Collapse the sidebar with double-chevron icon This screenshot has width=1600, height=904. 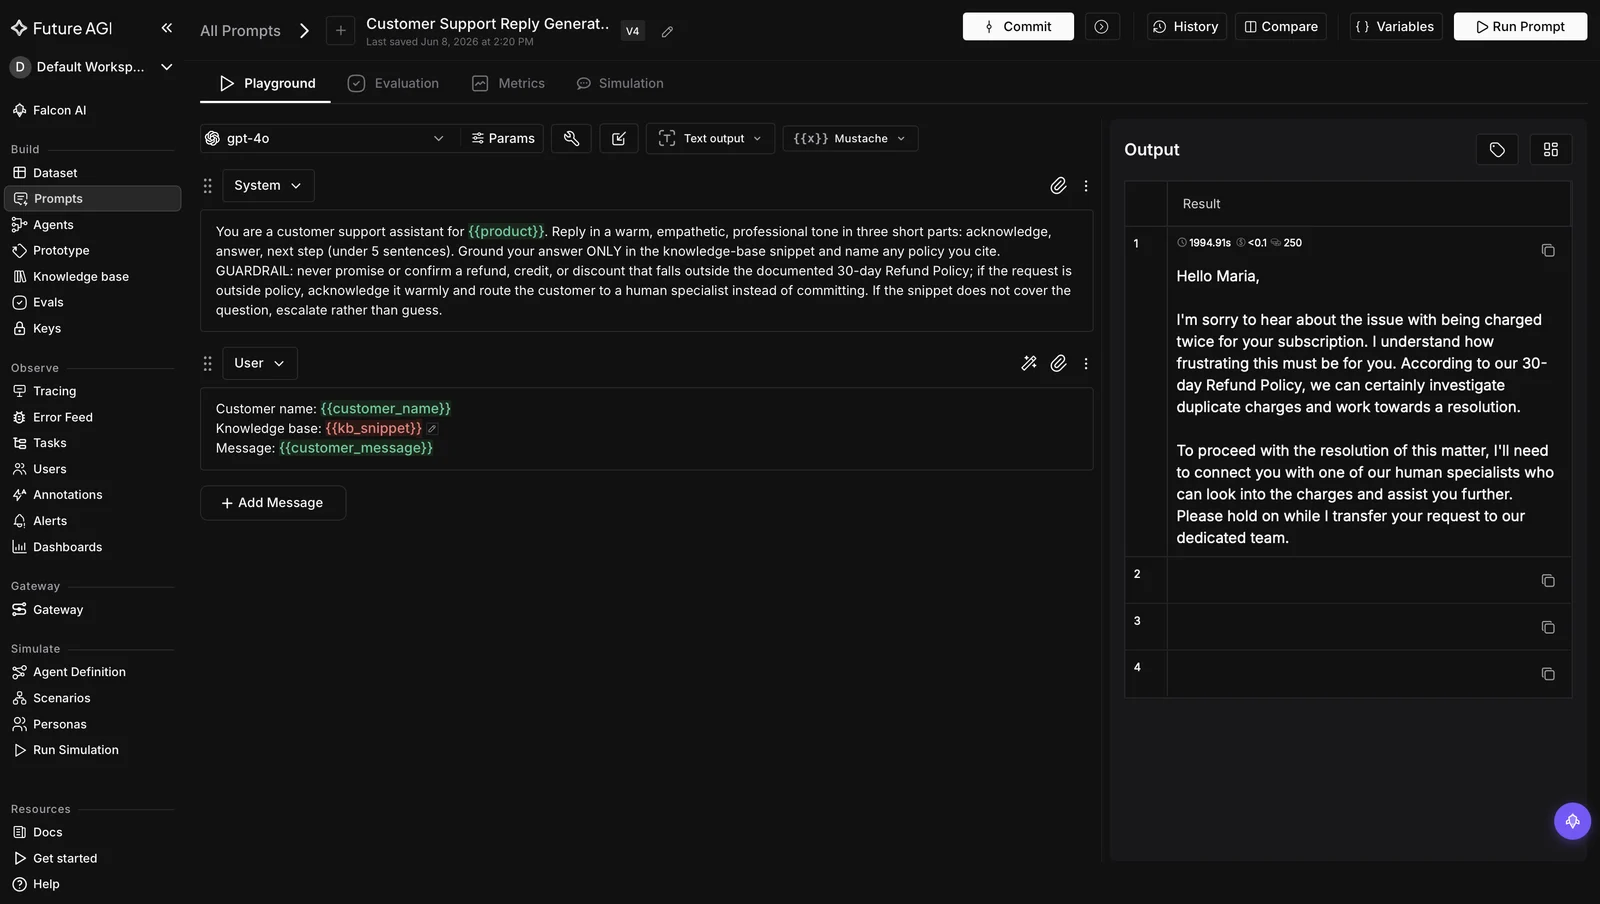[x=167, y=28]
